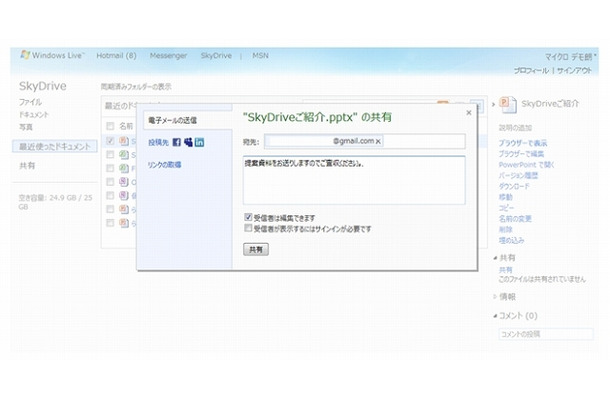Click the このファイルは共有されていません text
Viewport: 610px width, 400px height.
coord(542,279)
